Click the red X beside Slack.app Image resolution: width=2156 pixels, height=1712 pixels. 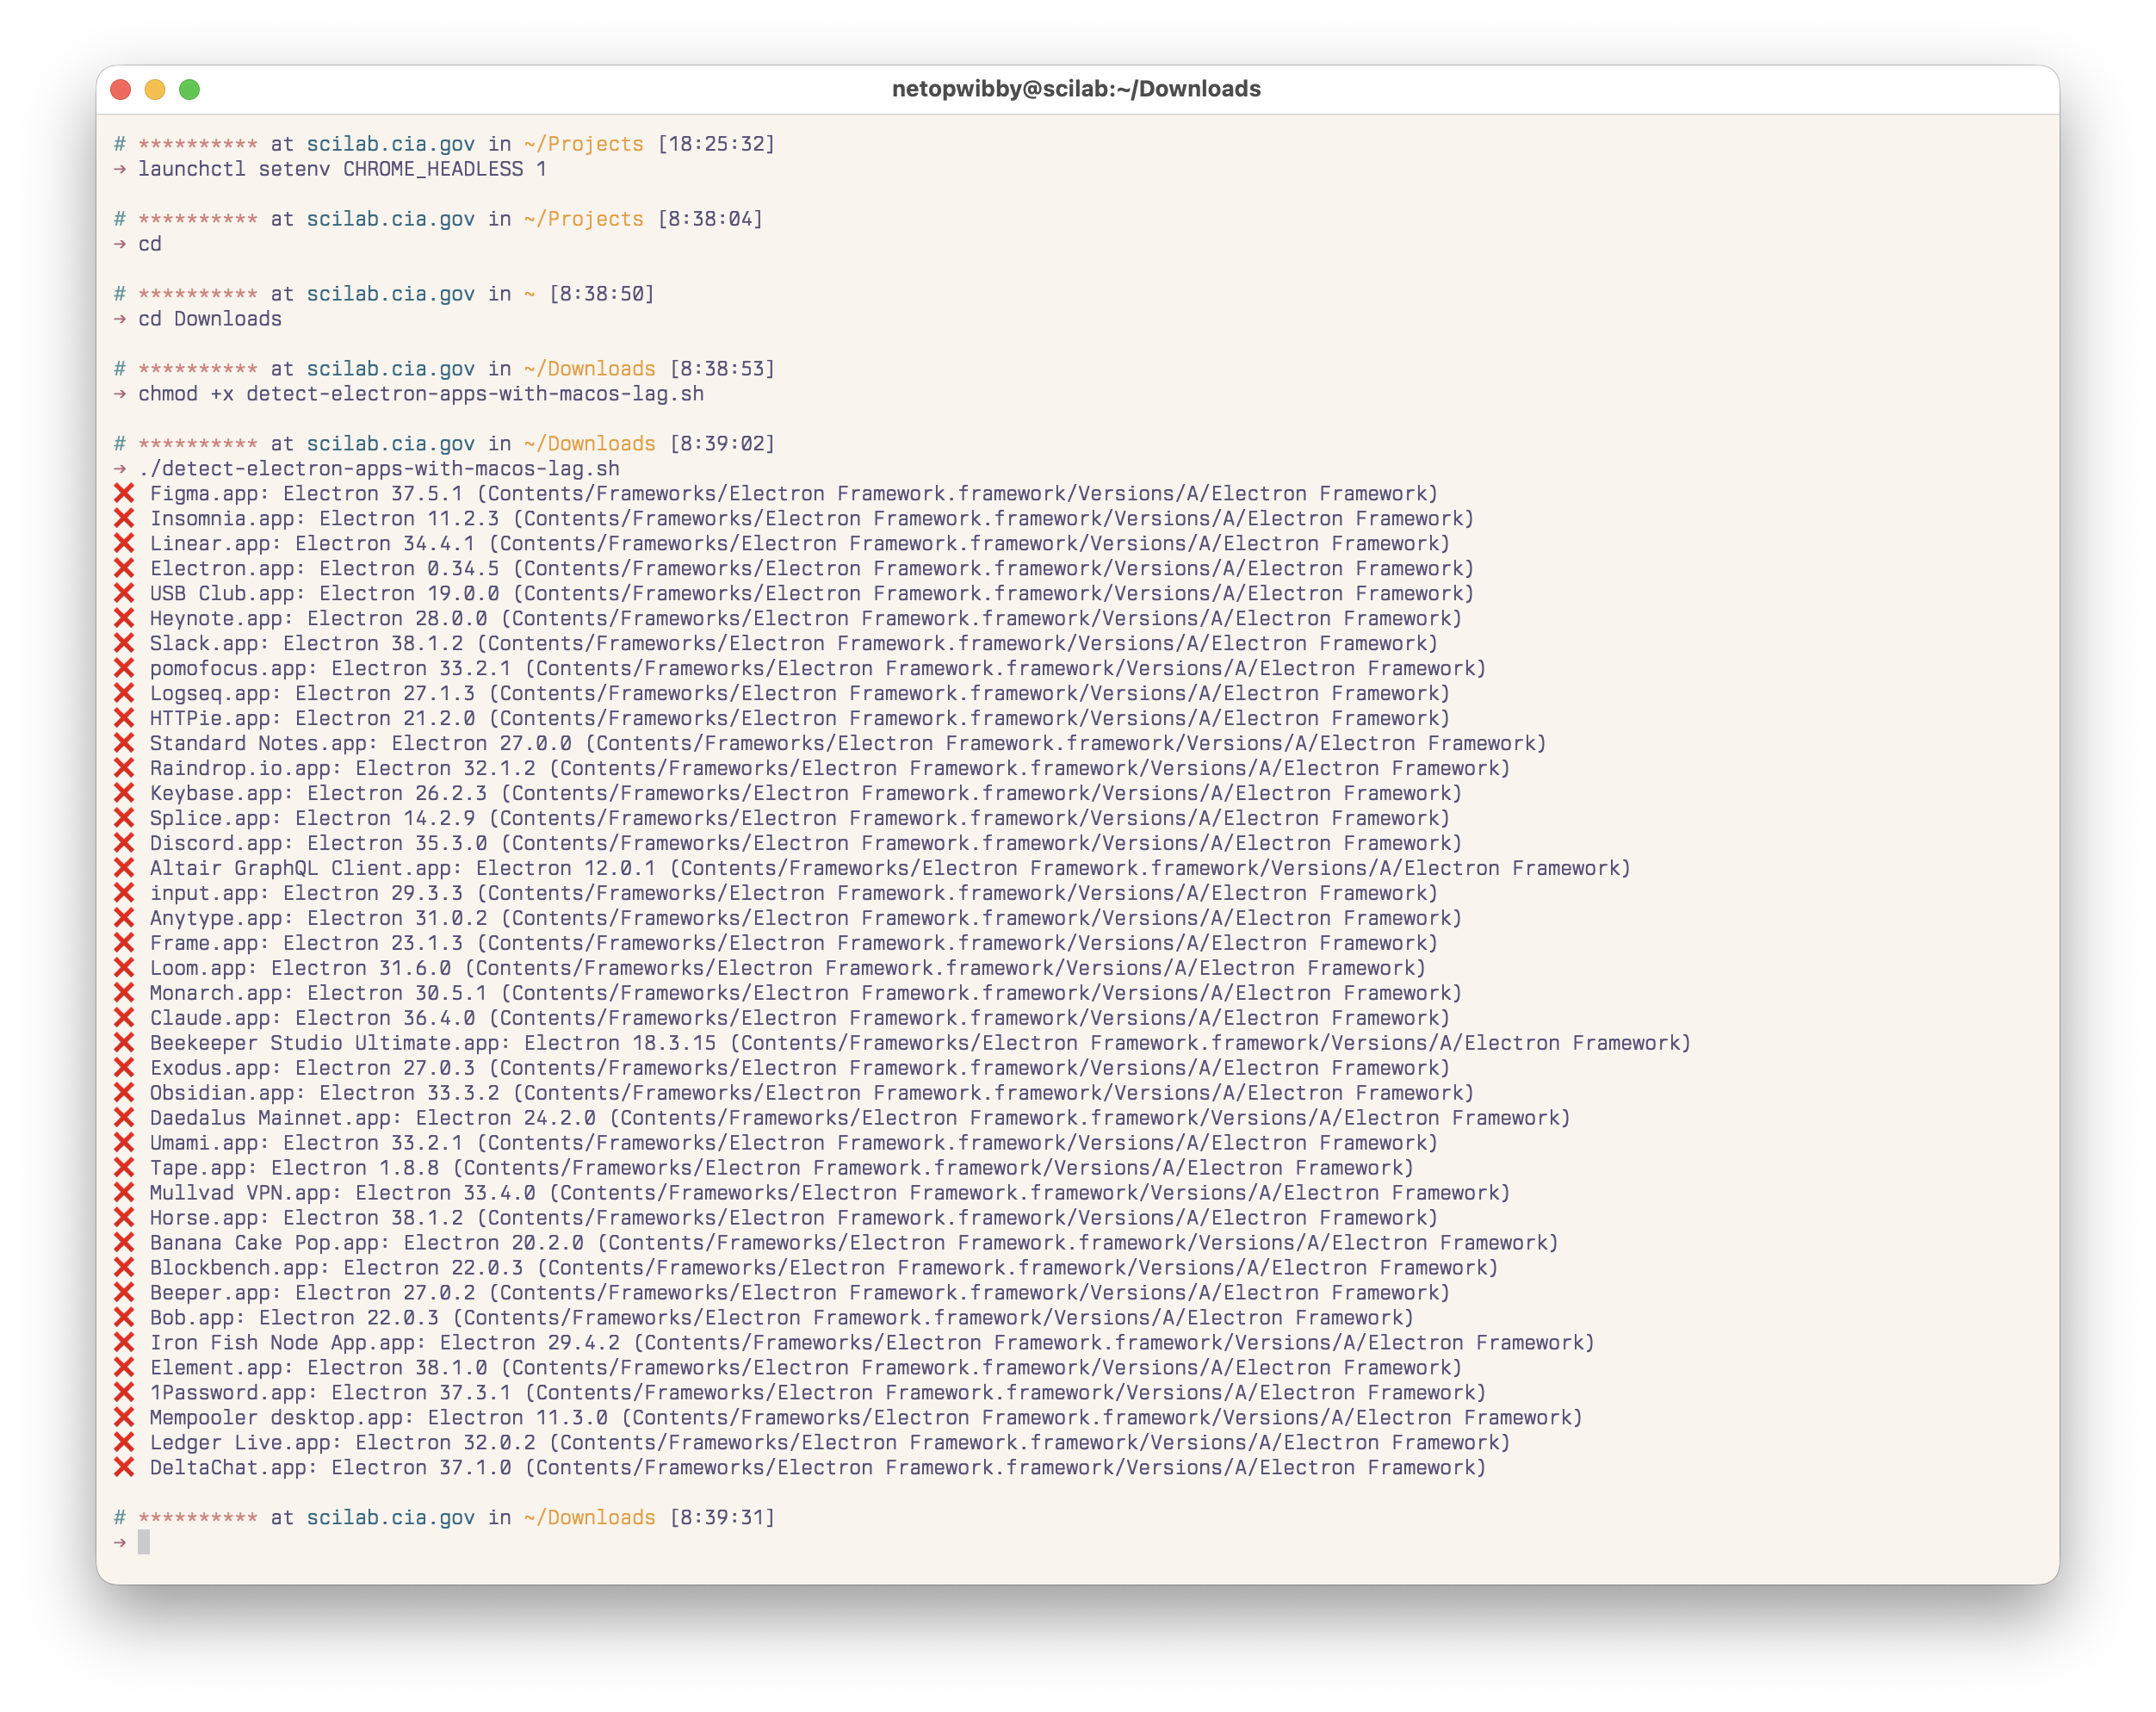pyautogui.click(x=124, y=643)
